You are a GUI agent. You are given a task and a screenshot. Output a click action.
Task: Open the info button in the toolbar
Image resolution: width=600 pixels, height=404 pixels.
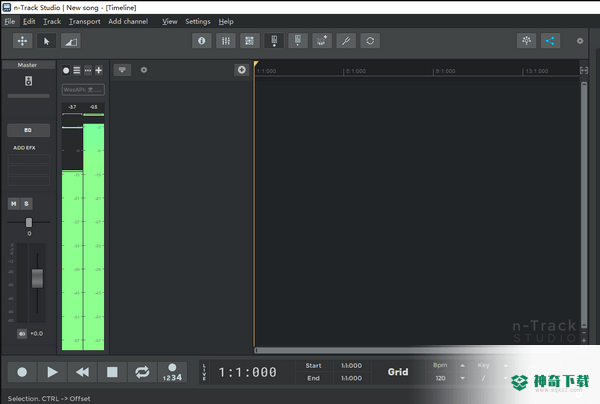pyautogui.click(x=202, y=41)
